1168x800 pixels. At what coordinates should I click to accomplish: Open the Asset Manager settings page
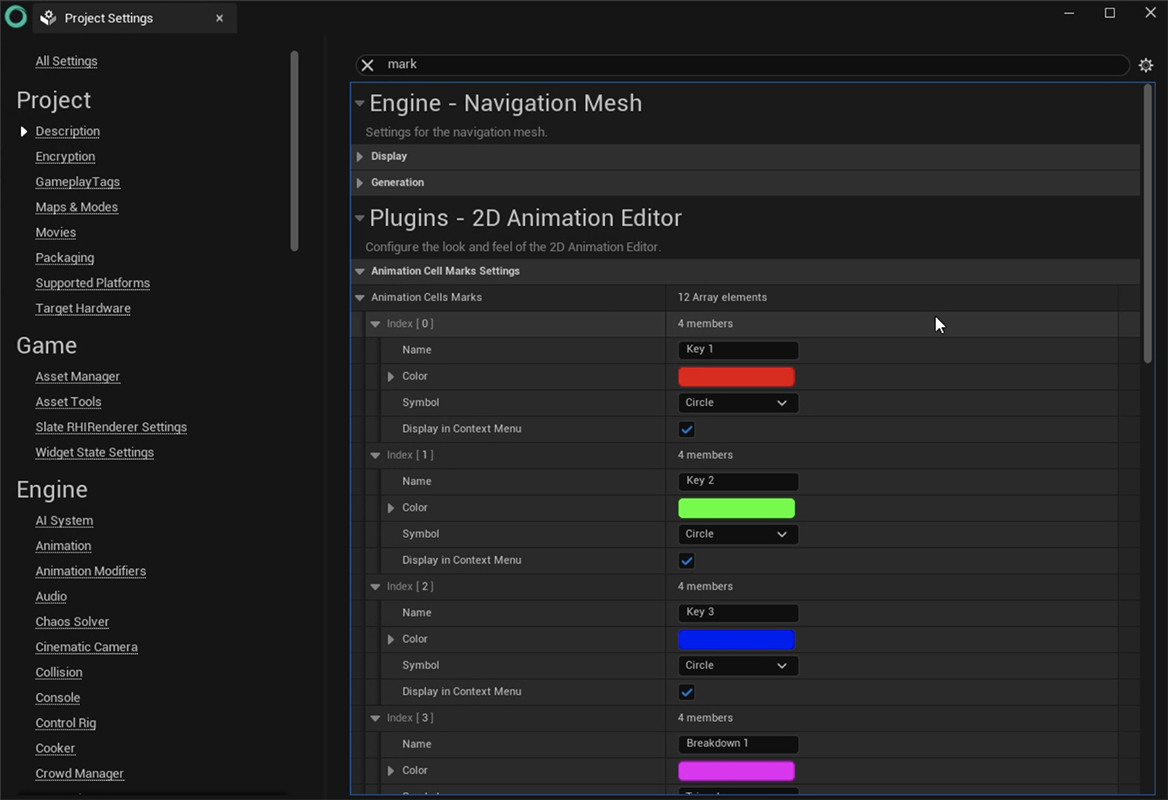[77, 377]
